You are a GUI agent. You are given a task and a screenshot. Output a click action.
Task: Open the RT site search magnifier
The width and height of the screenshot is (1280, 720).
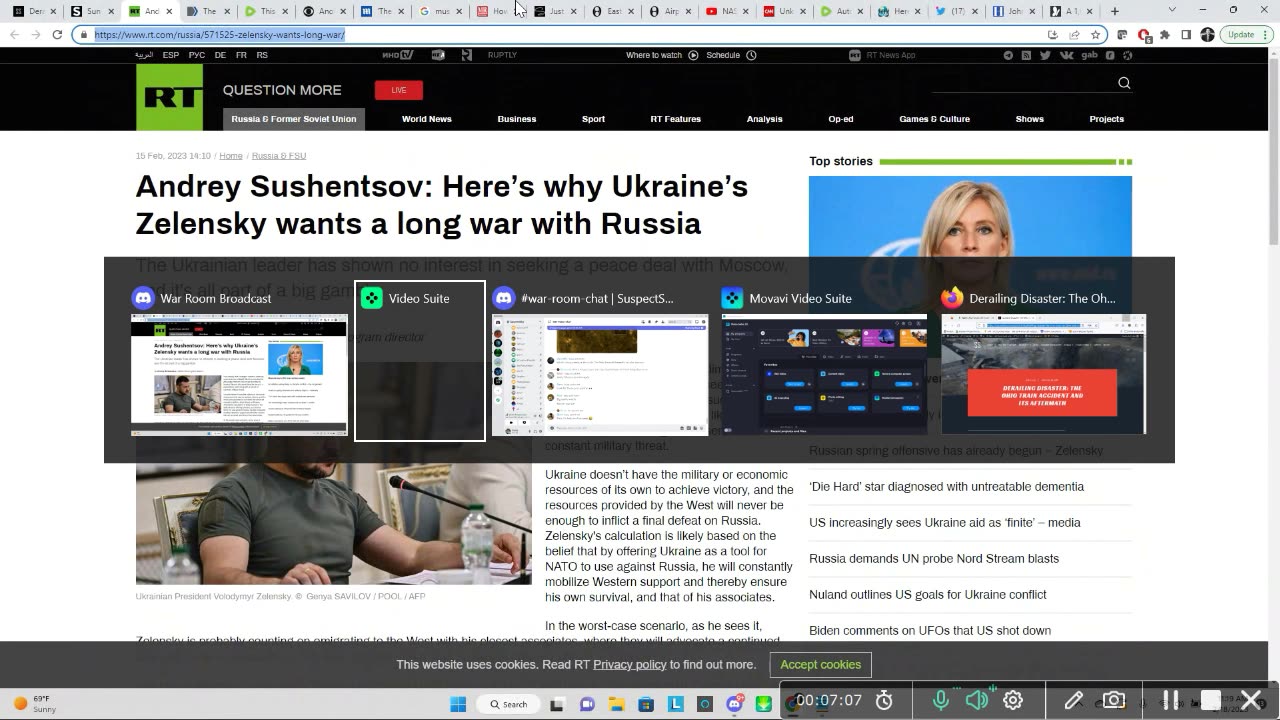(1124, 83)
